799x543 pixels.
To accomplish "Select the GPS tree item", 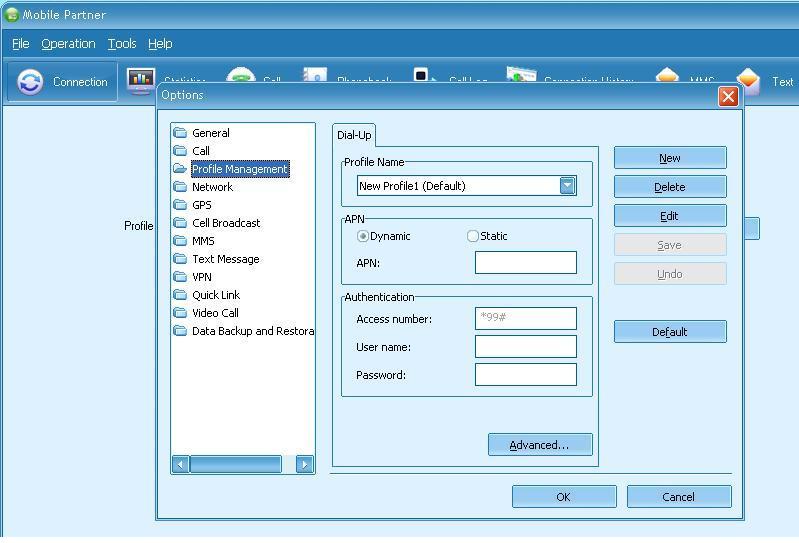I will tap(202, 205).
